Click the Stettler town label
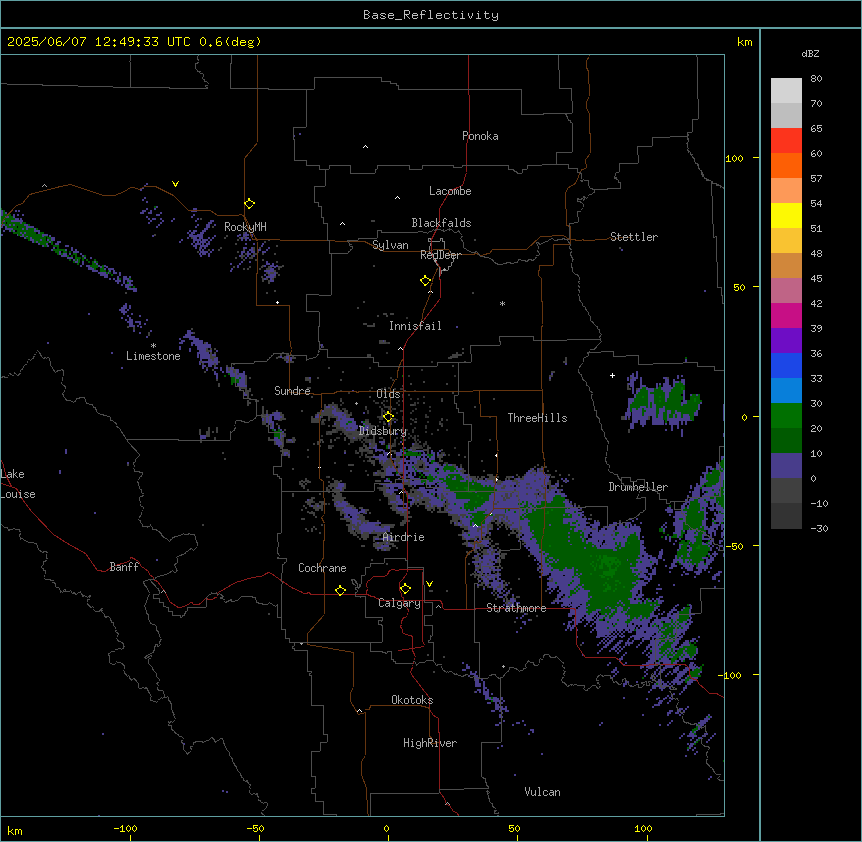 point(633,237)
